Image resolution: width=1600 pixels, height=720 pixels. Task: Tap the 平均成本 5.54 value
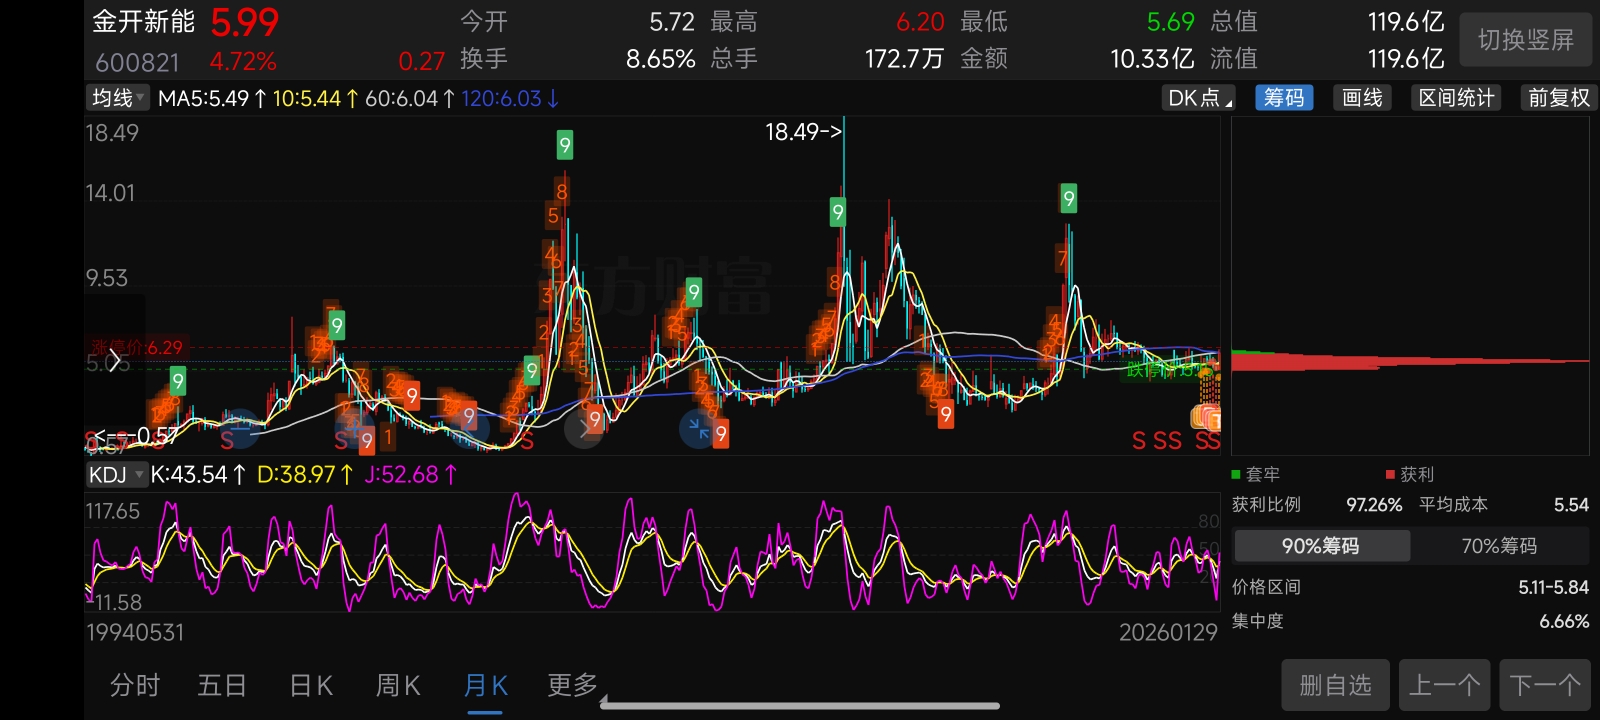tap(1571, 505)
